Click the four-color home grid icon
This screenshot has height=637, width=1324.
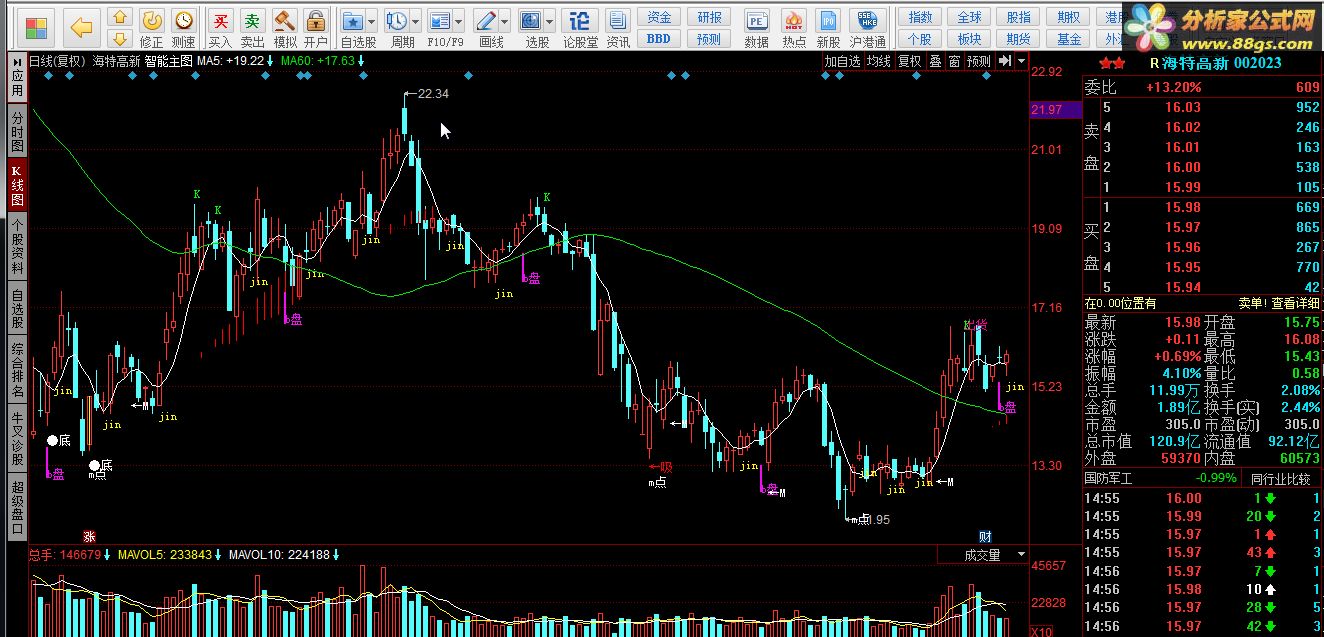click(37, 27)
